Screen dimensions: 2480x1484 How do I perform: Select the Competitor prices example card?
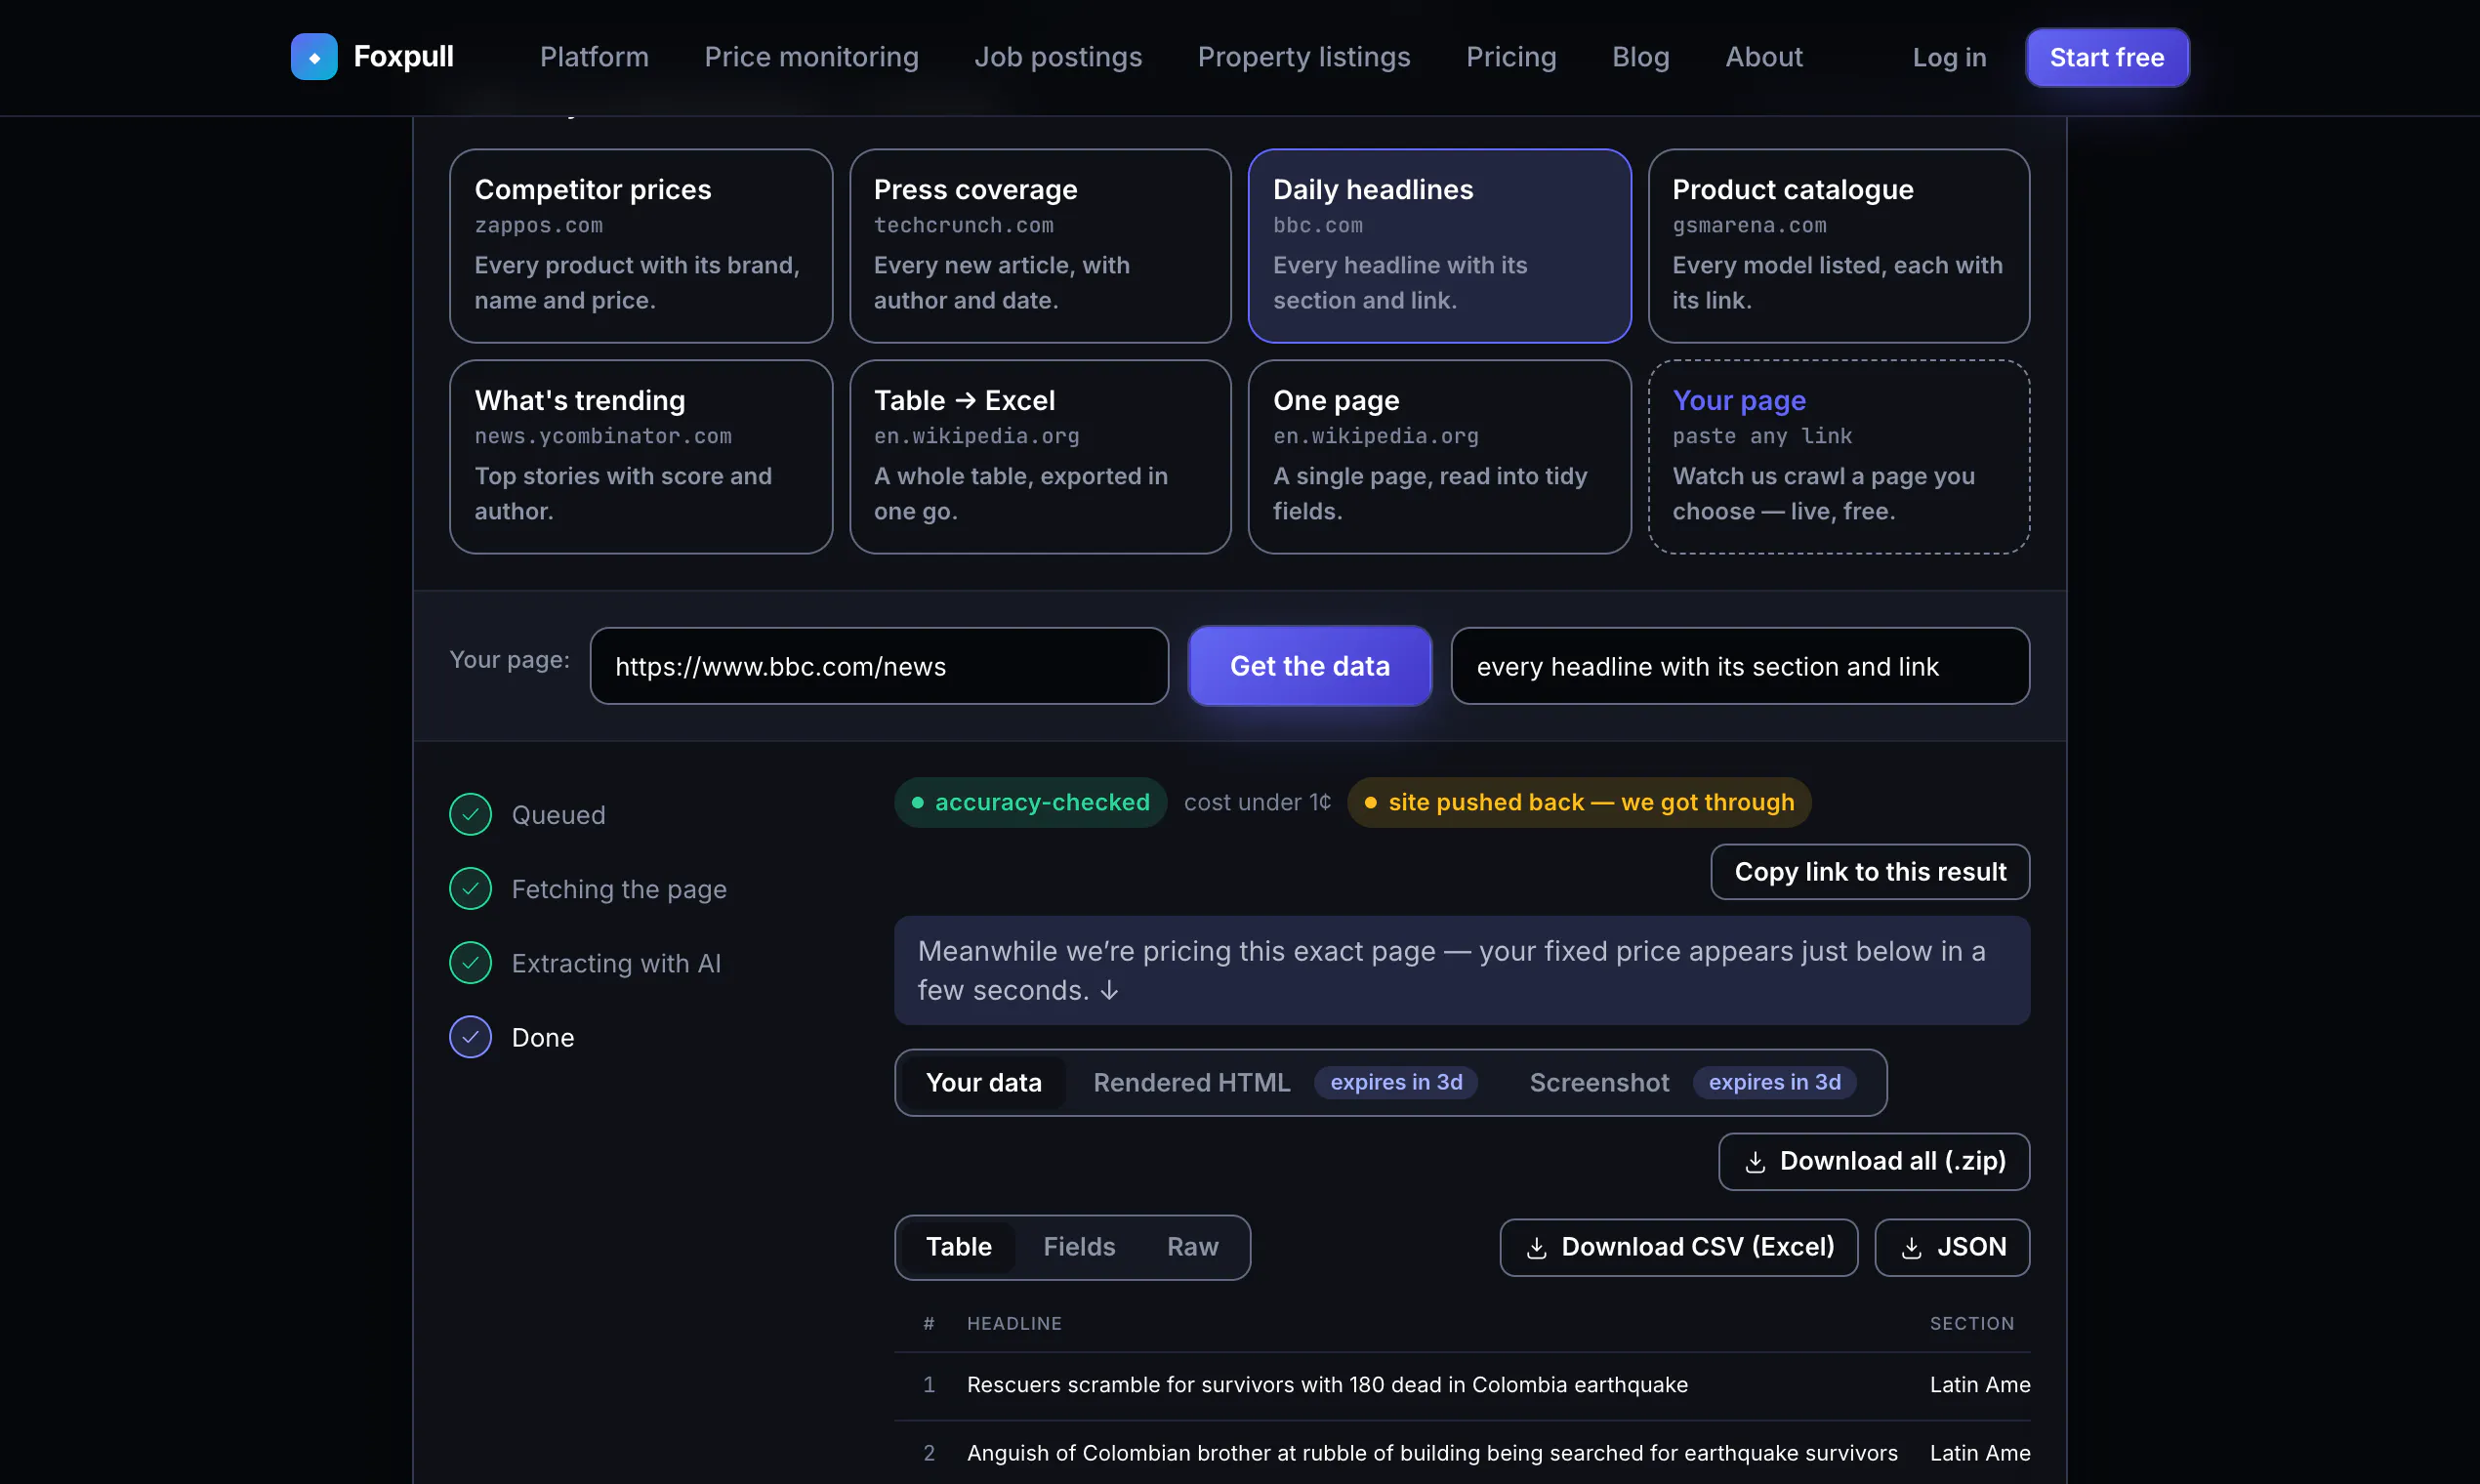coord(641,246)
